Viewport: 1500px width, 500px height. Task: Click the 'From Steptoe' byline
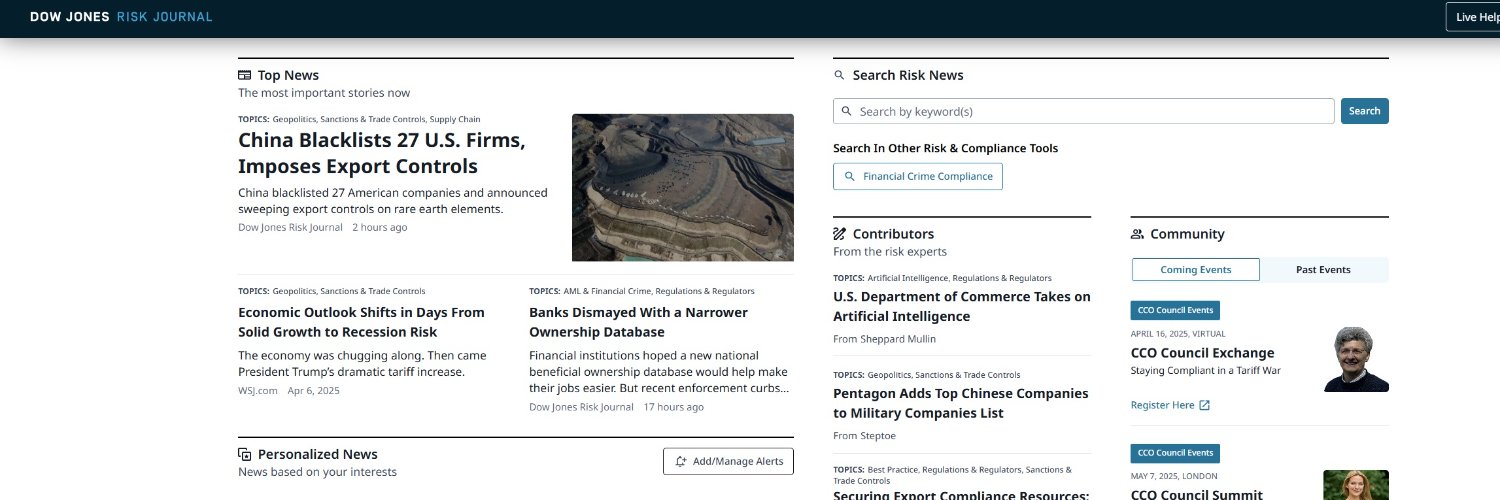click(x=864, y=436)
